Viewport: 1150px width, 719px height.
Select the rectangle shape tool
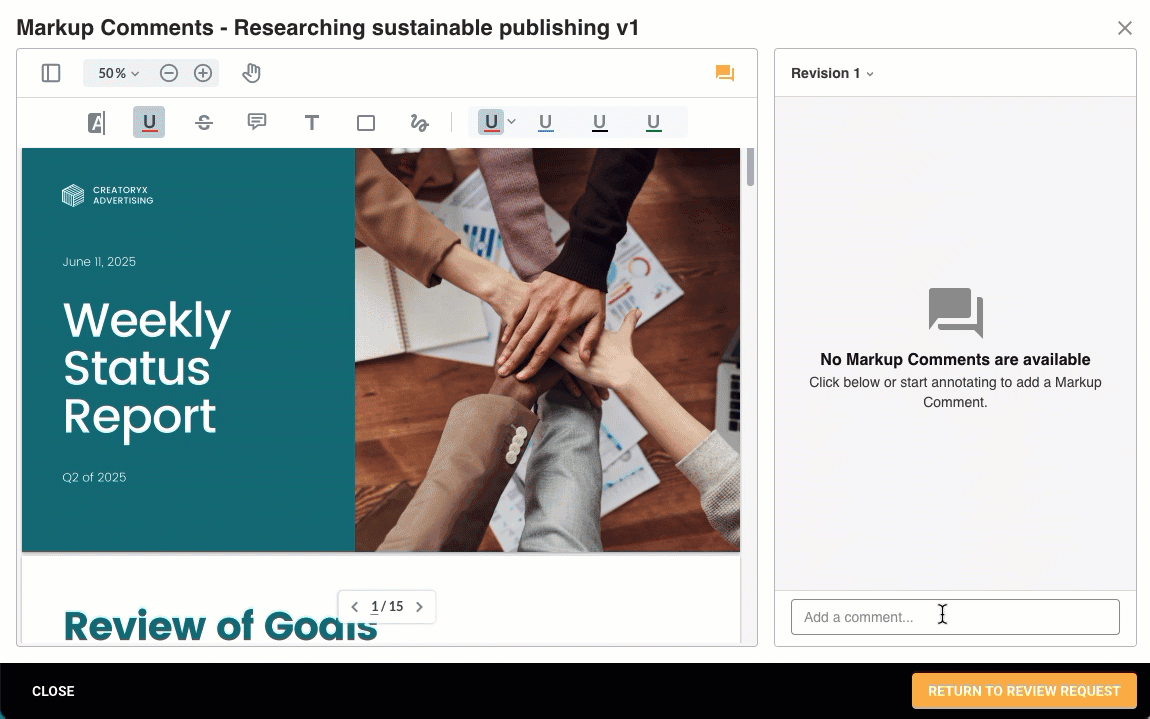tap(366, 123)
